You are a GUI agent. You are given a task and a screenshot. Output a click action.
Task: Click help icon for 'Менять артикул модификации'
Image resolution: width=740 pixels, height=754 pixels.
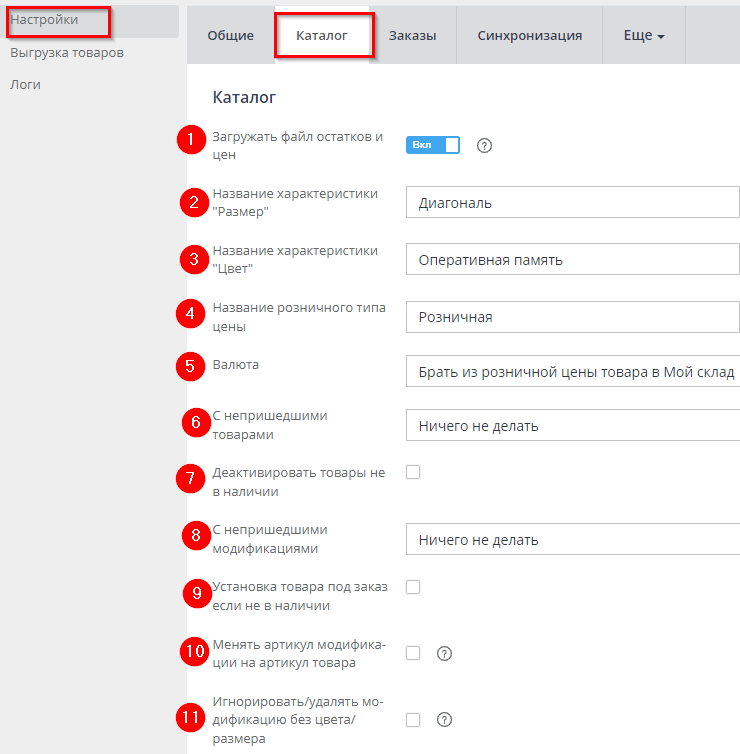445,654
